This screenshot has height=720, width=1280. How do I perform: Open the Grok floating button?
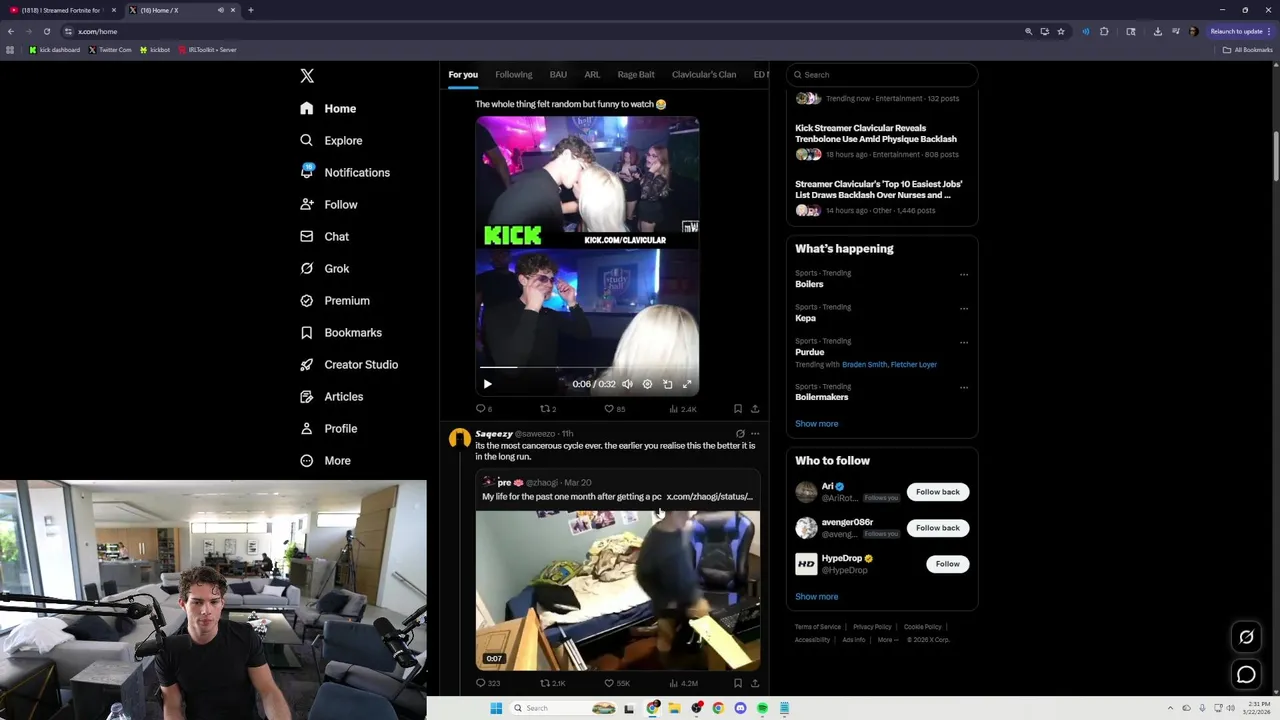pyautogui.click(x=1246, y=637)
